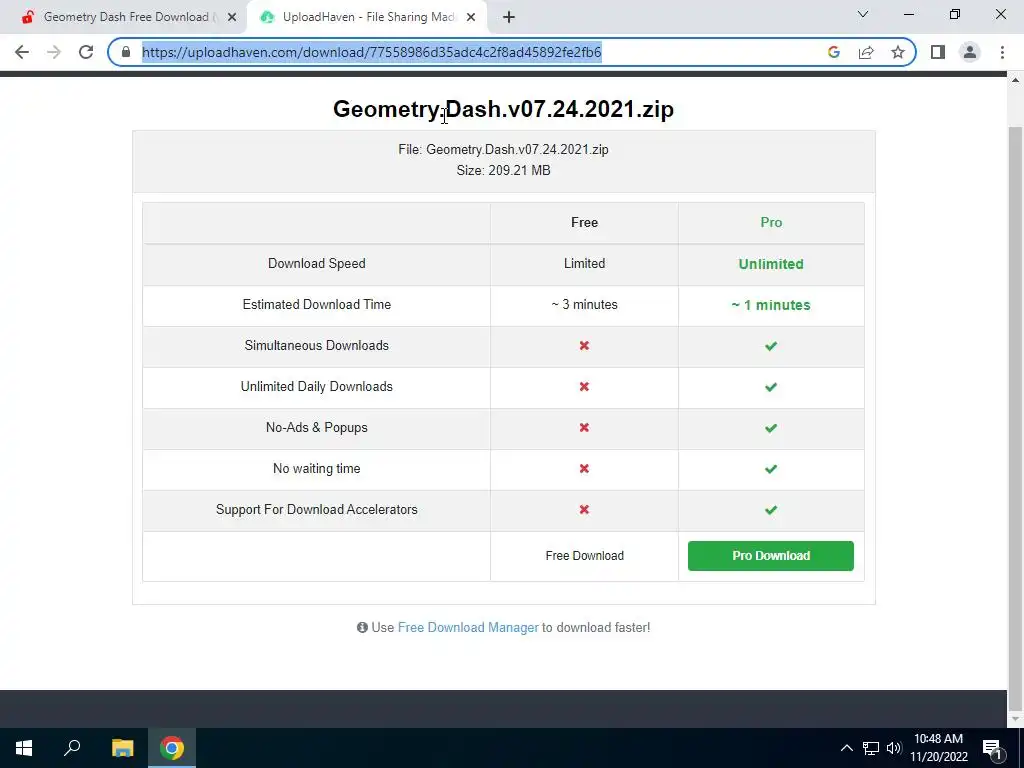Click the Google search icon in address bar
The image size is (1024, 768).
(833, 52)
